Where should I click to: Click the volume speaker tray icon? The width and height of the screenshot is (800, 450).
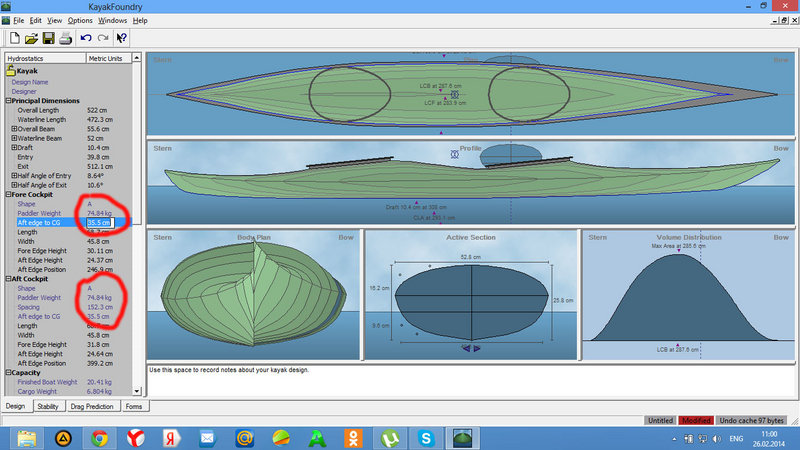click(x=717, y=439)
